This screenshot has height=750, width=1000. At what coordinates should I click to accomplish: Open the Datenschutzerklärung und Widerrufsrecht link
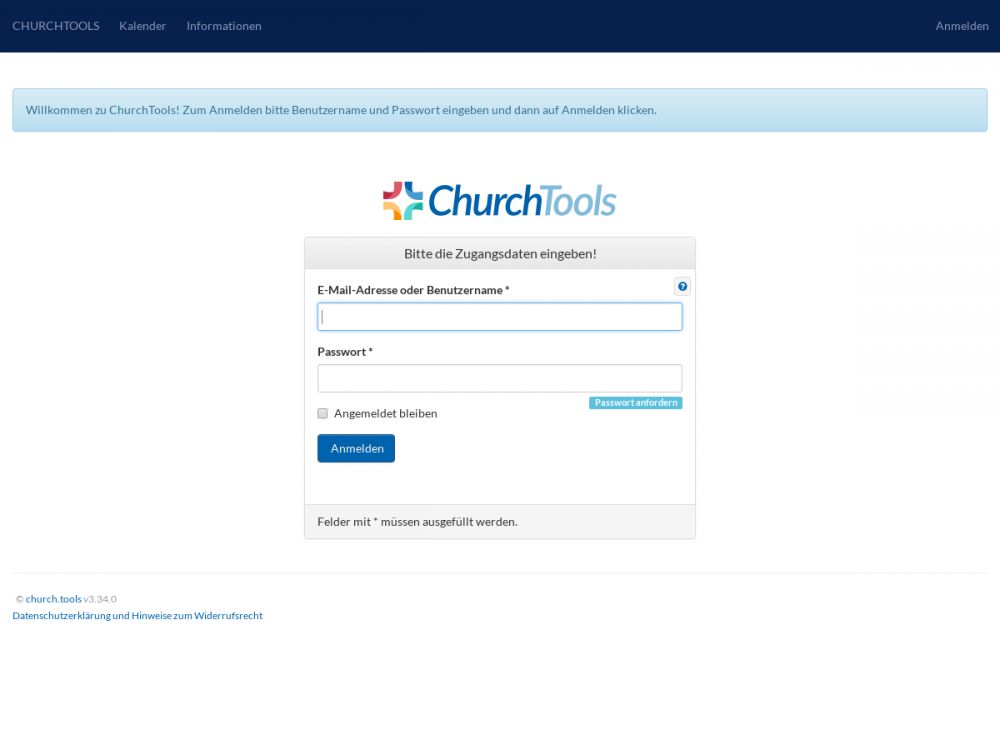click(x=137, y=616)
